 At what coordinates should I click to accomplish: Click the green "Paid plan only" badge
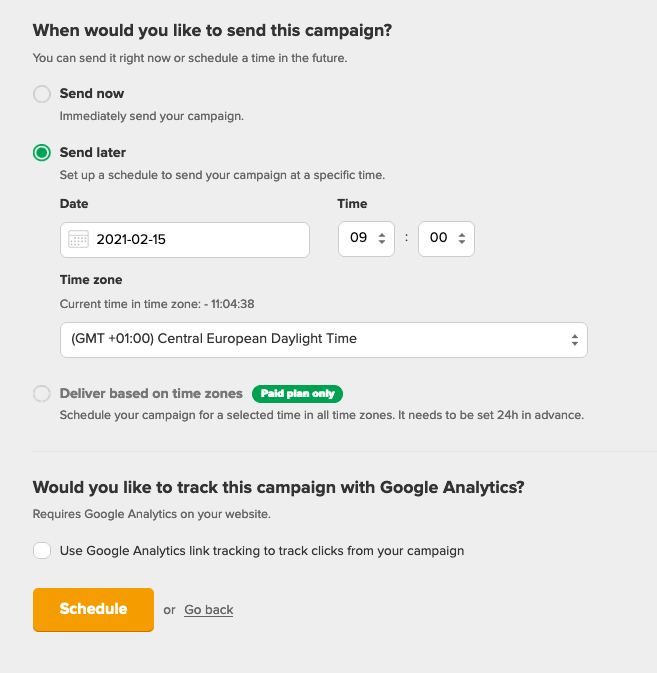tap(297, 394)
